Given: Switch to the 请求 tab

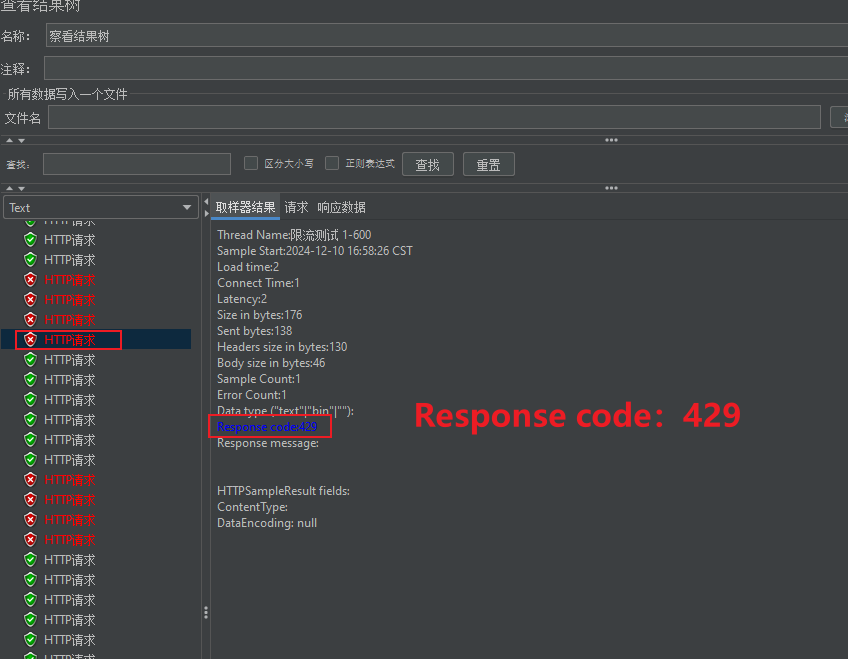Looking at the screenshot, I should [x=296, y=207].
